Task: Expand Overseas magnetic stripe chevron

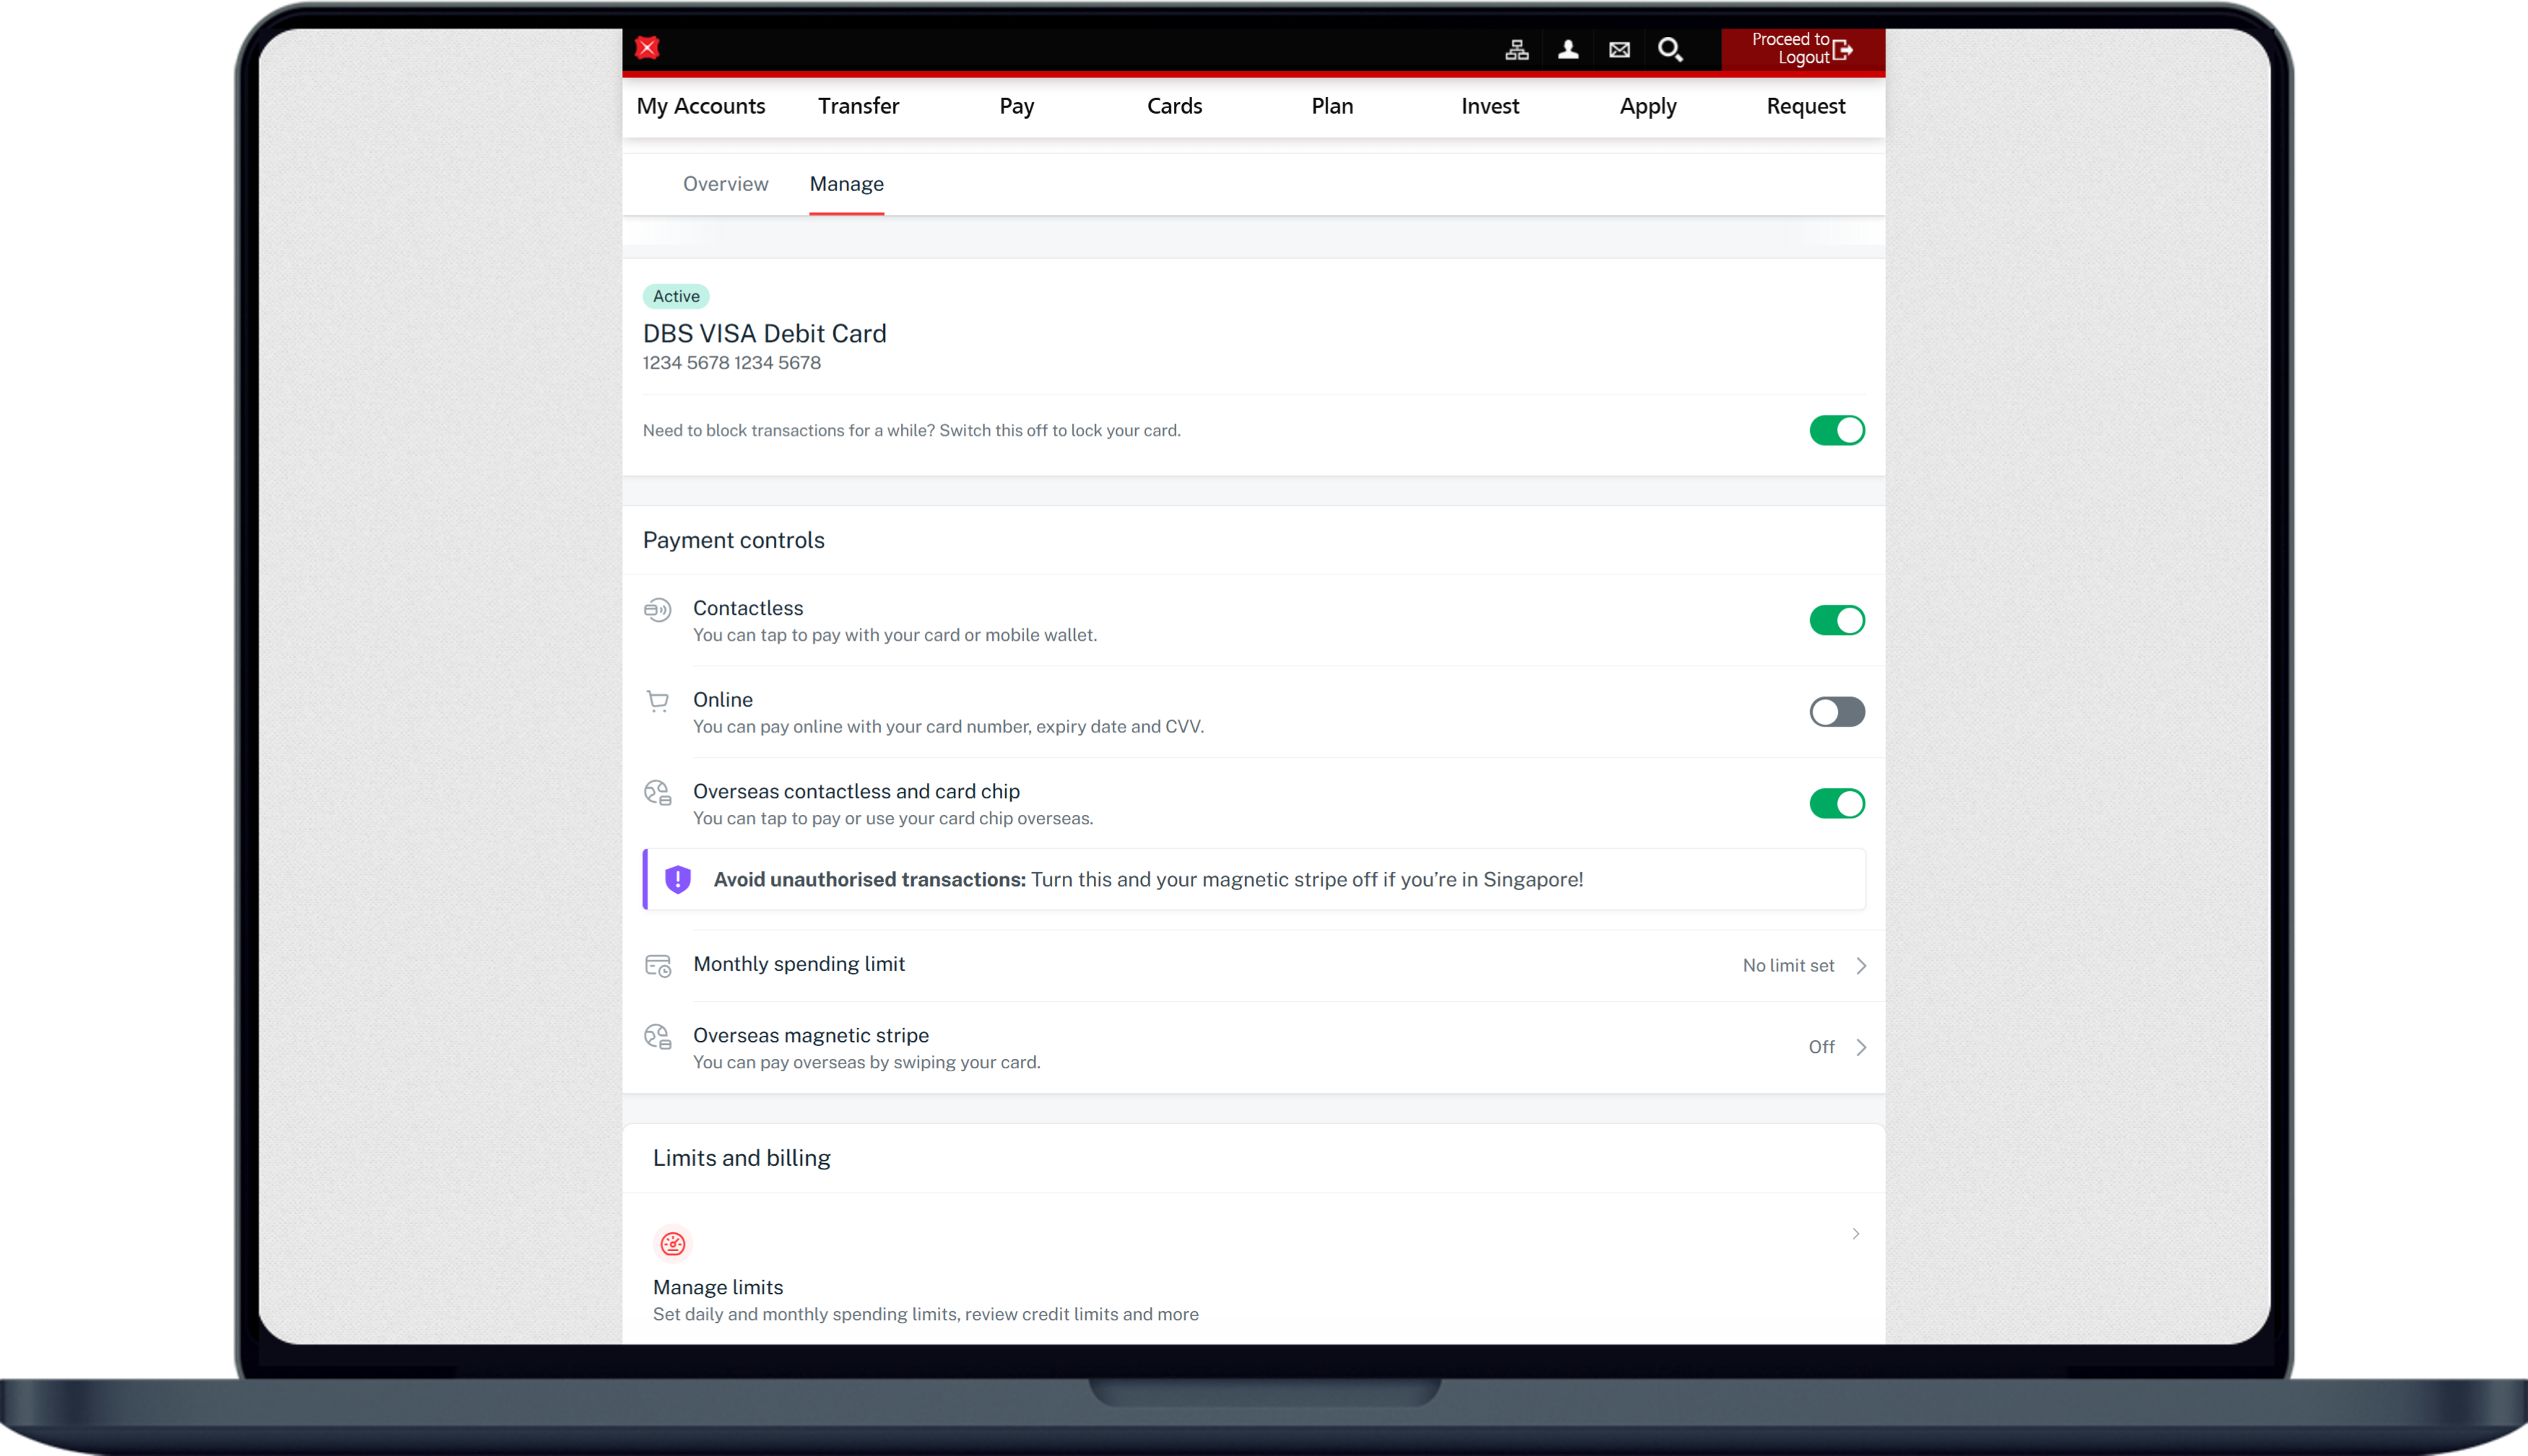Action: click(x=1860, y=1047)
